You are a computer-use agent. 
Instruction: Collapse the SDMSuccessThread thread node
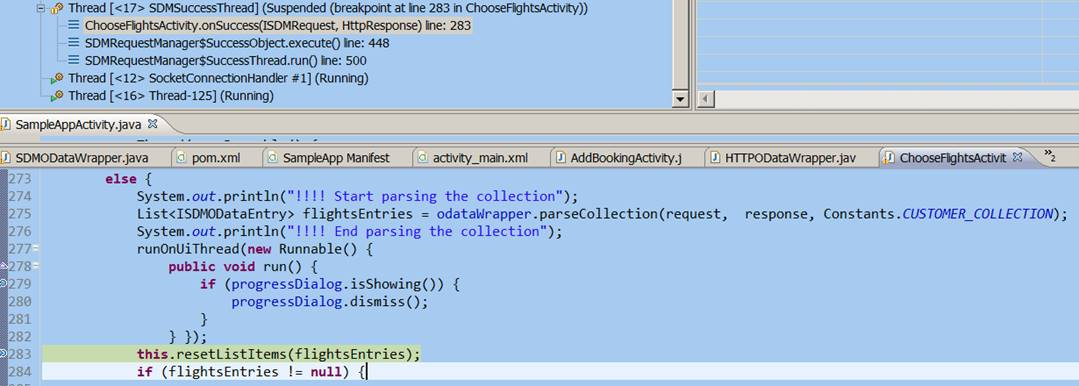pyautogui.click(x=40, y=9)
